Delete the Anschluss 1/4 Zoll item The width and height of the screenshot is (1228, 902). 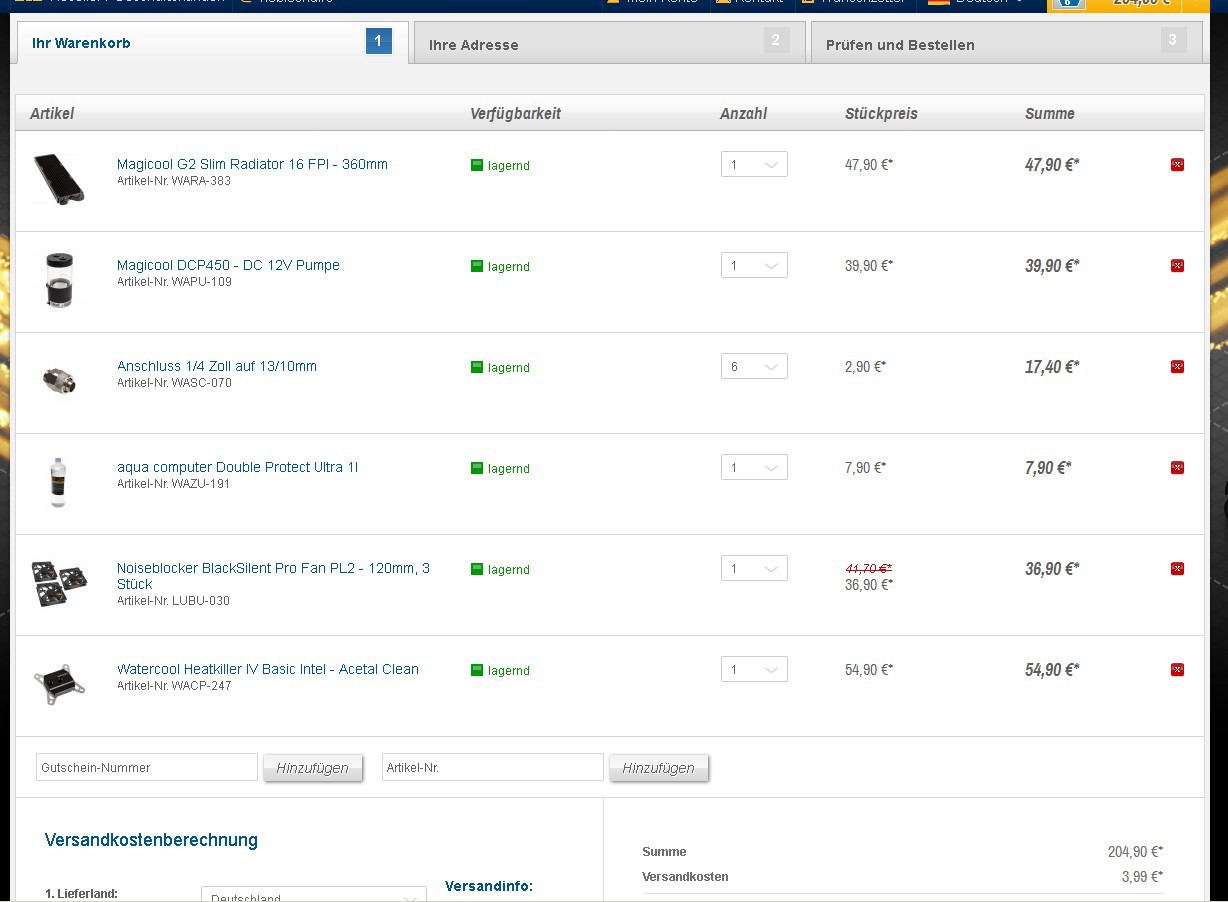coord(1177,367)
